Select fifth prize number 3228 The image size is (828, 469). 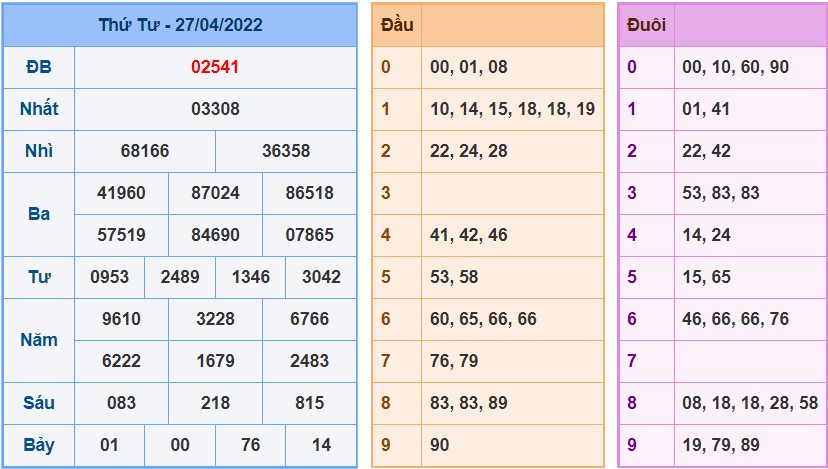[215, 319]
